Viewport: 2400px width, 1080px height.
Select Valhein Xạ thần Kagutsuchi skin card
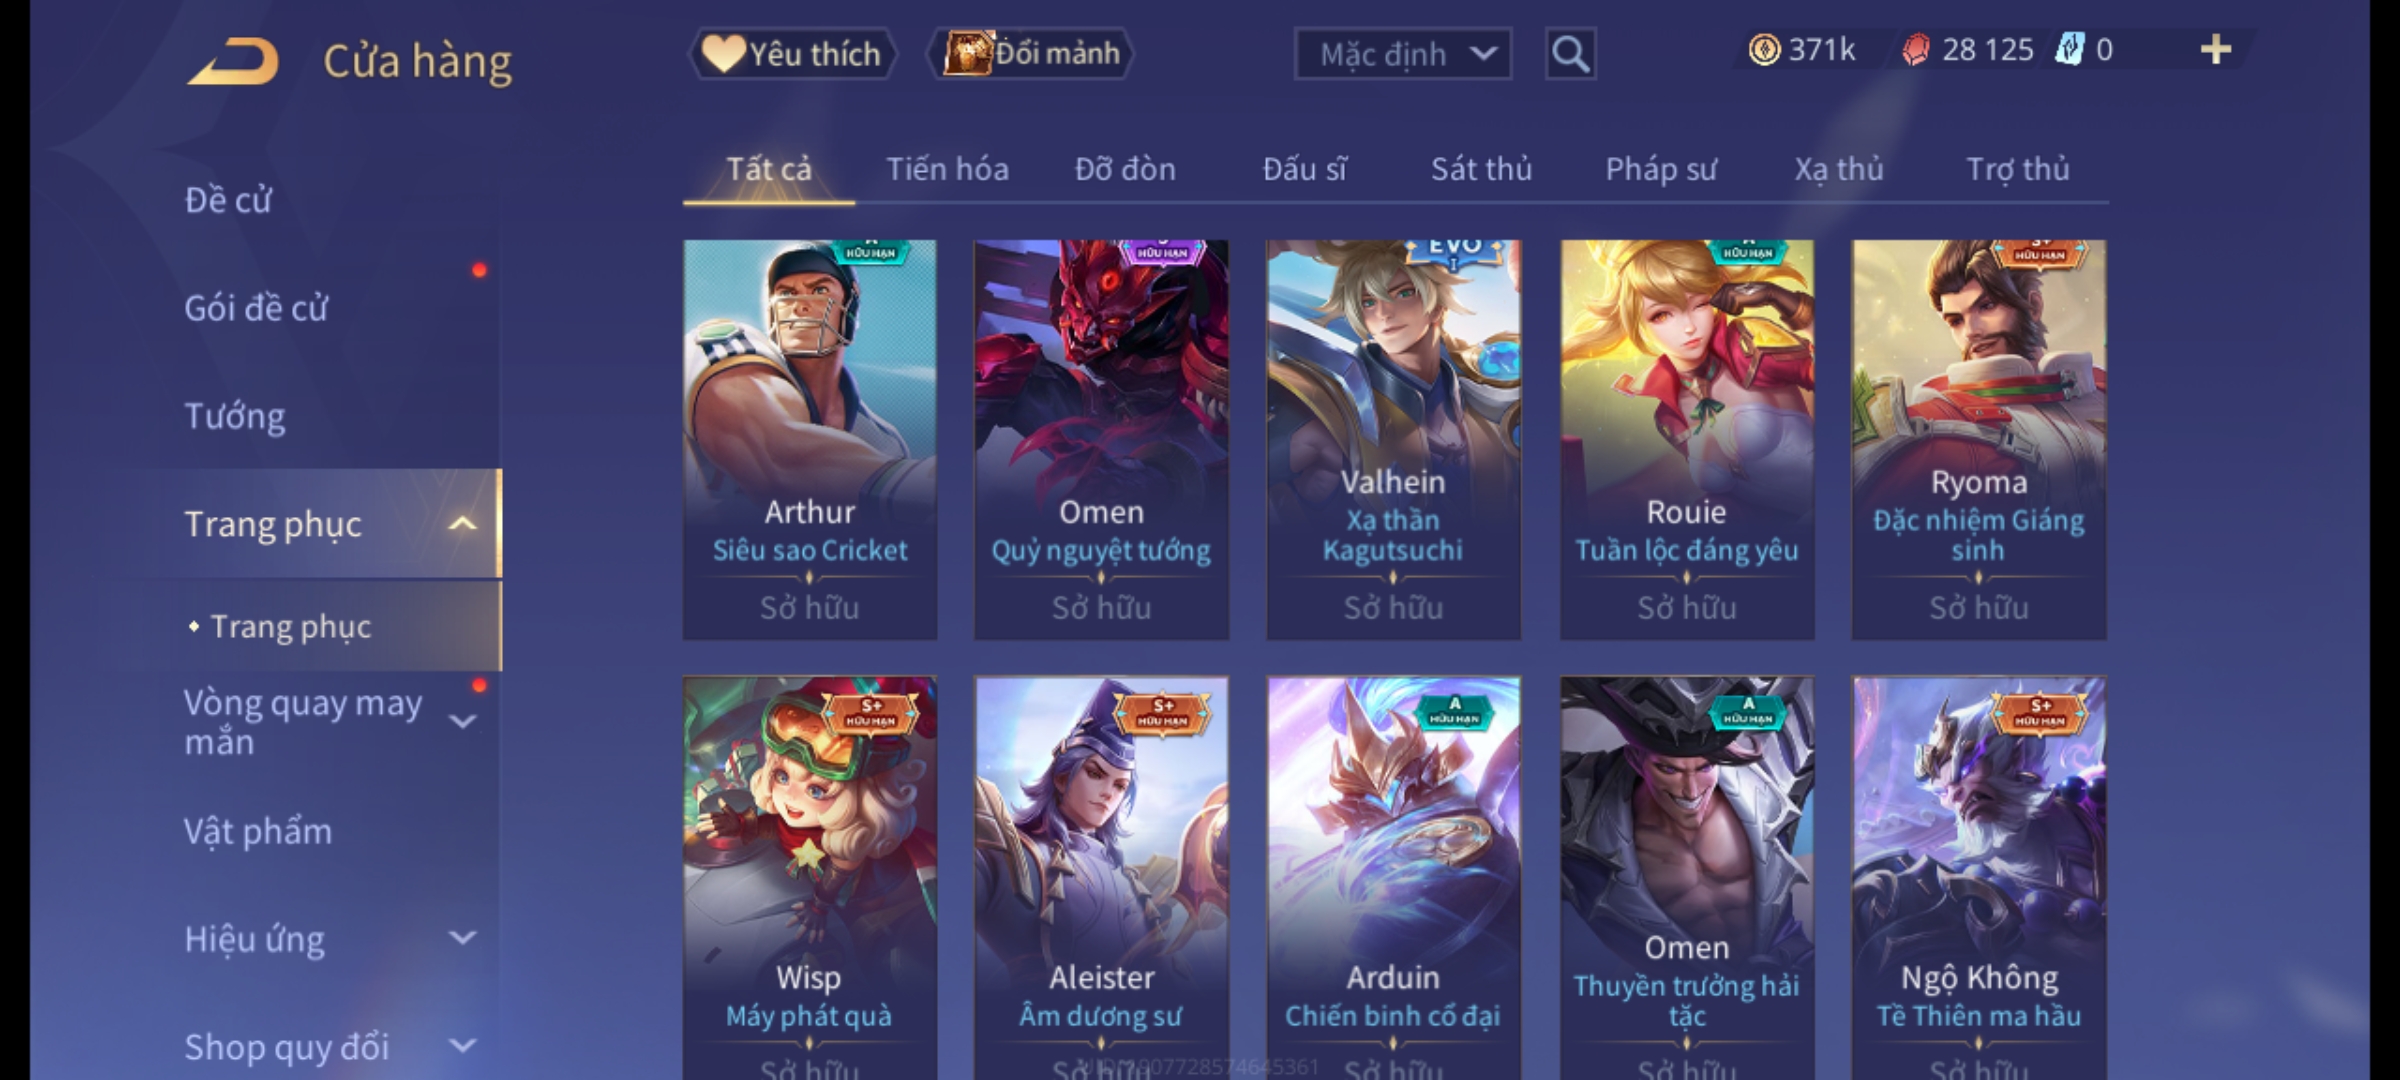pyautogui.click(x=1393, y=440)
